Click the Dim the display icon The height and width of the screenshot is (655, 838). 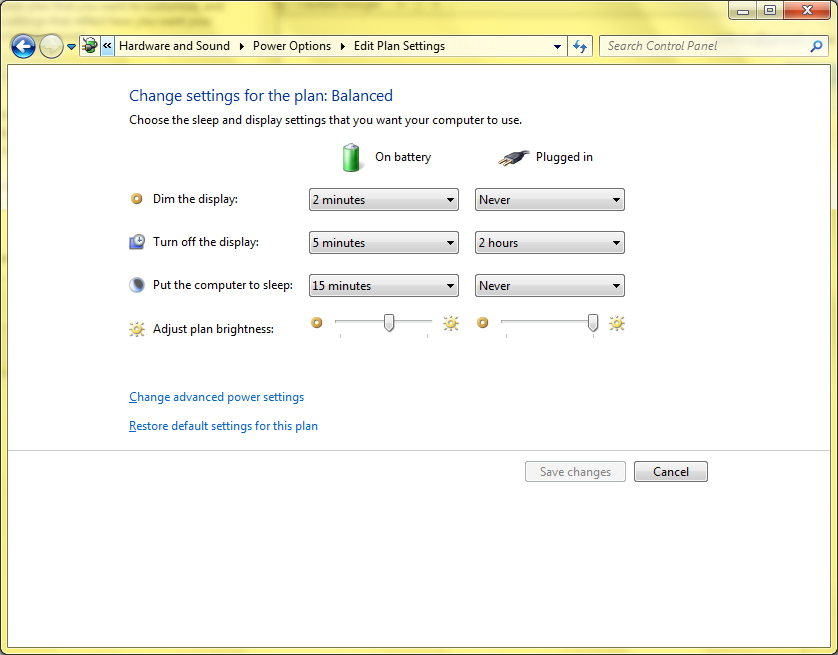[137, 199]
